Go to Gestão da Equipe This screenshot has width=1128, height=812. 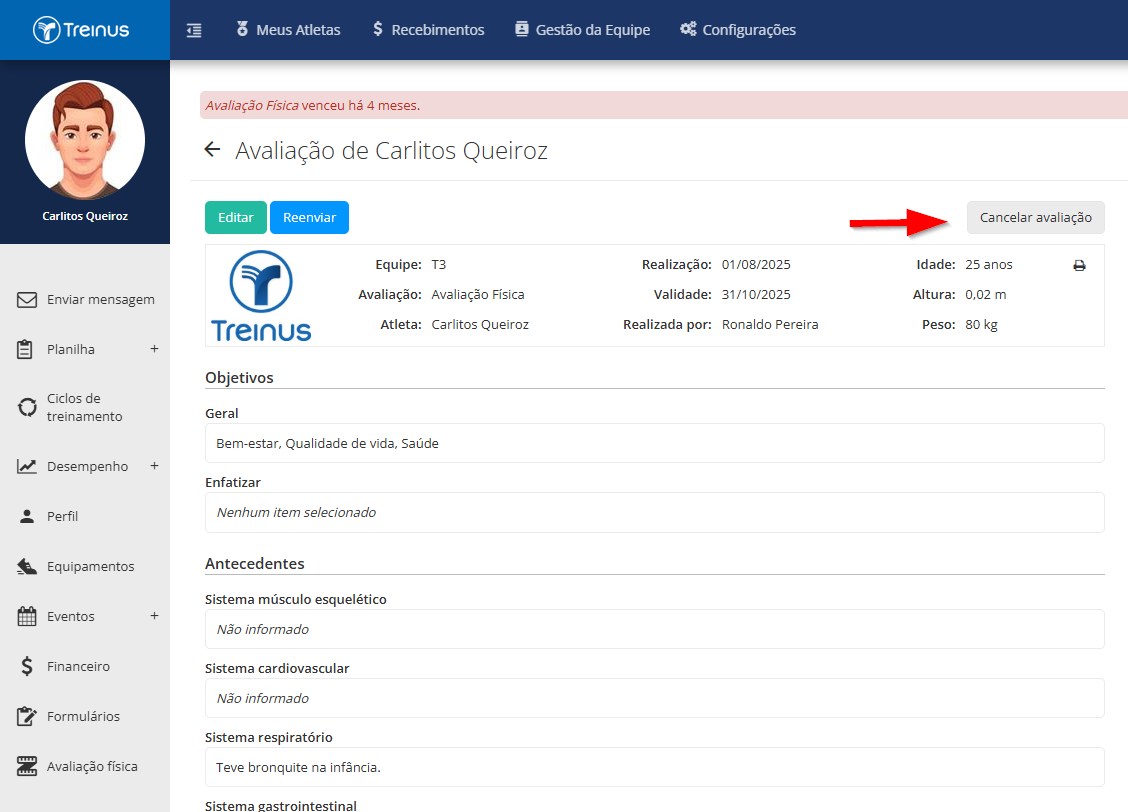pyautogui.click(x=583, y=29)
